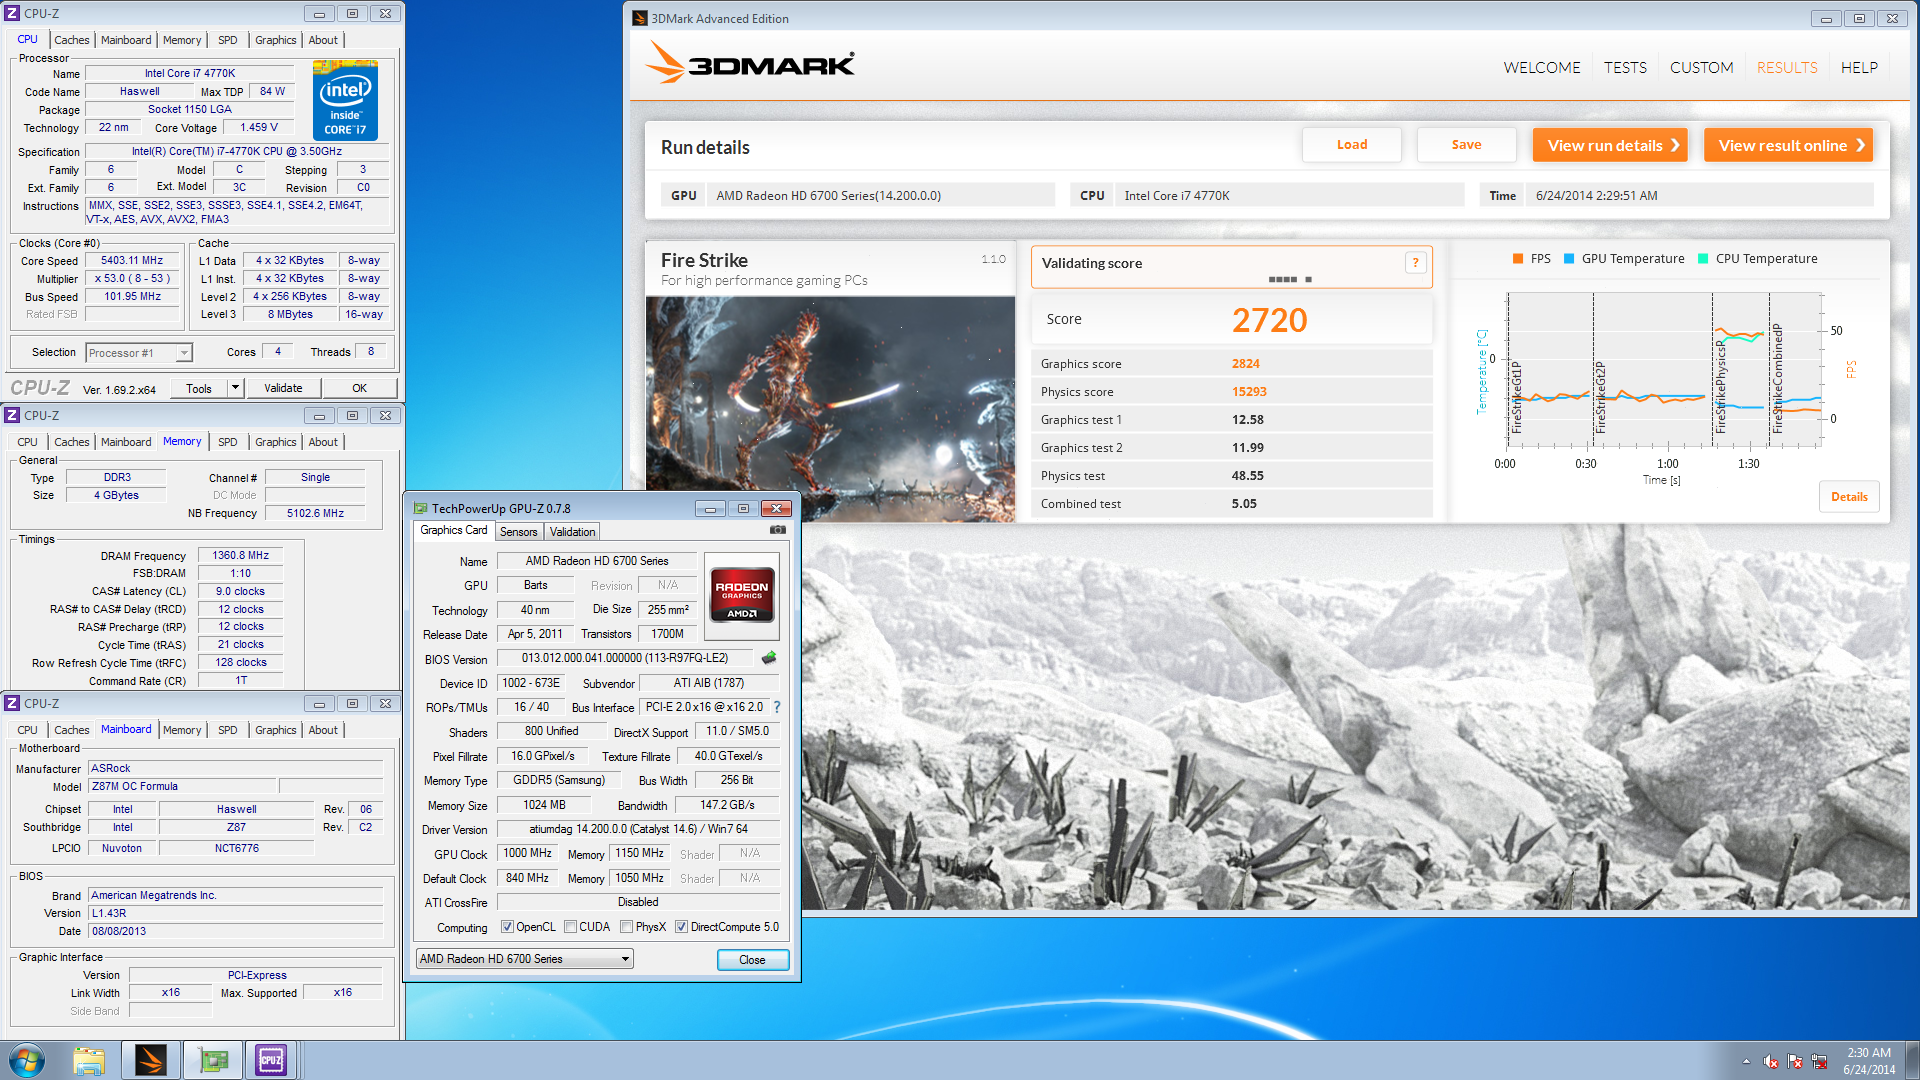Click the Show desktop button on the taskbar
The height and width of the screenshot is (1080, 1920).
(1912, 1061)
